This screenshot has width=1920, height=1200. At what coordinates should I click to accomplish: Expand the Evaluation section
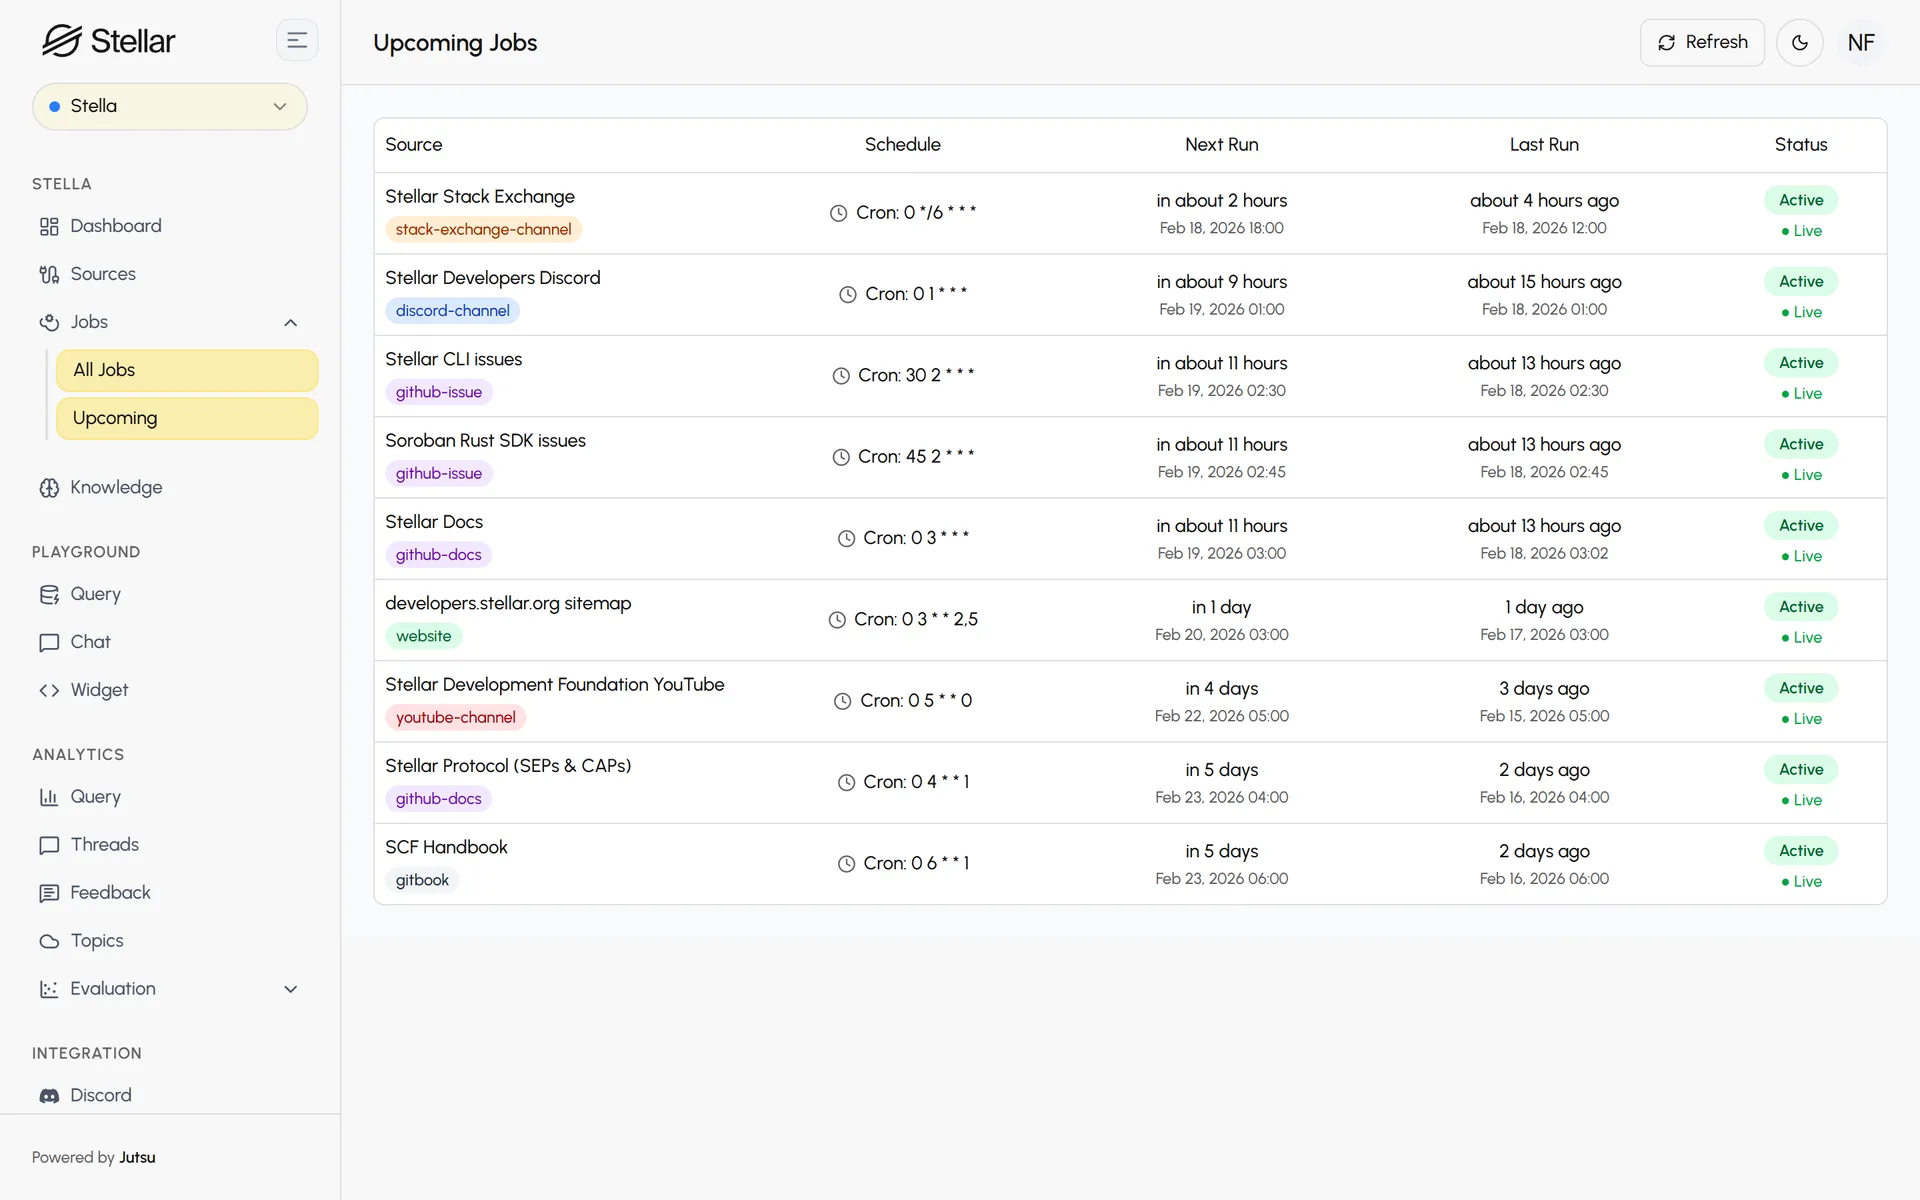pyautogui.click(x=170, y=989)
